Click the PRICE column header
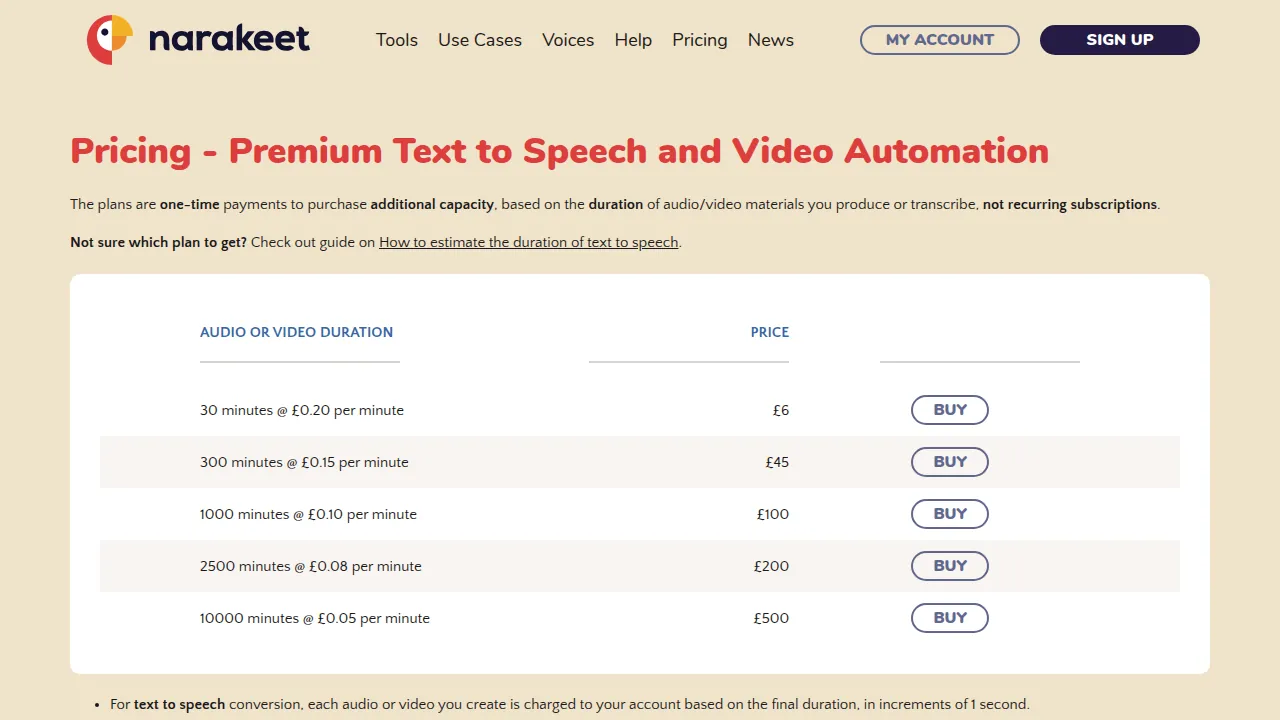This screenshot has width=1280, height=720. pos(770,332)
